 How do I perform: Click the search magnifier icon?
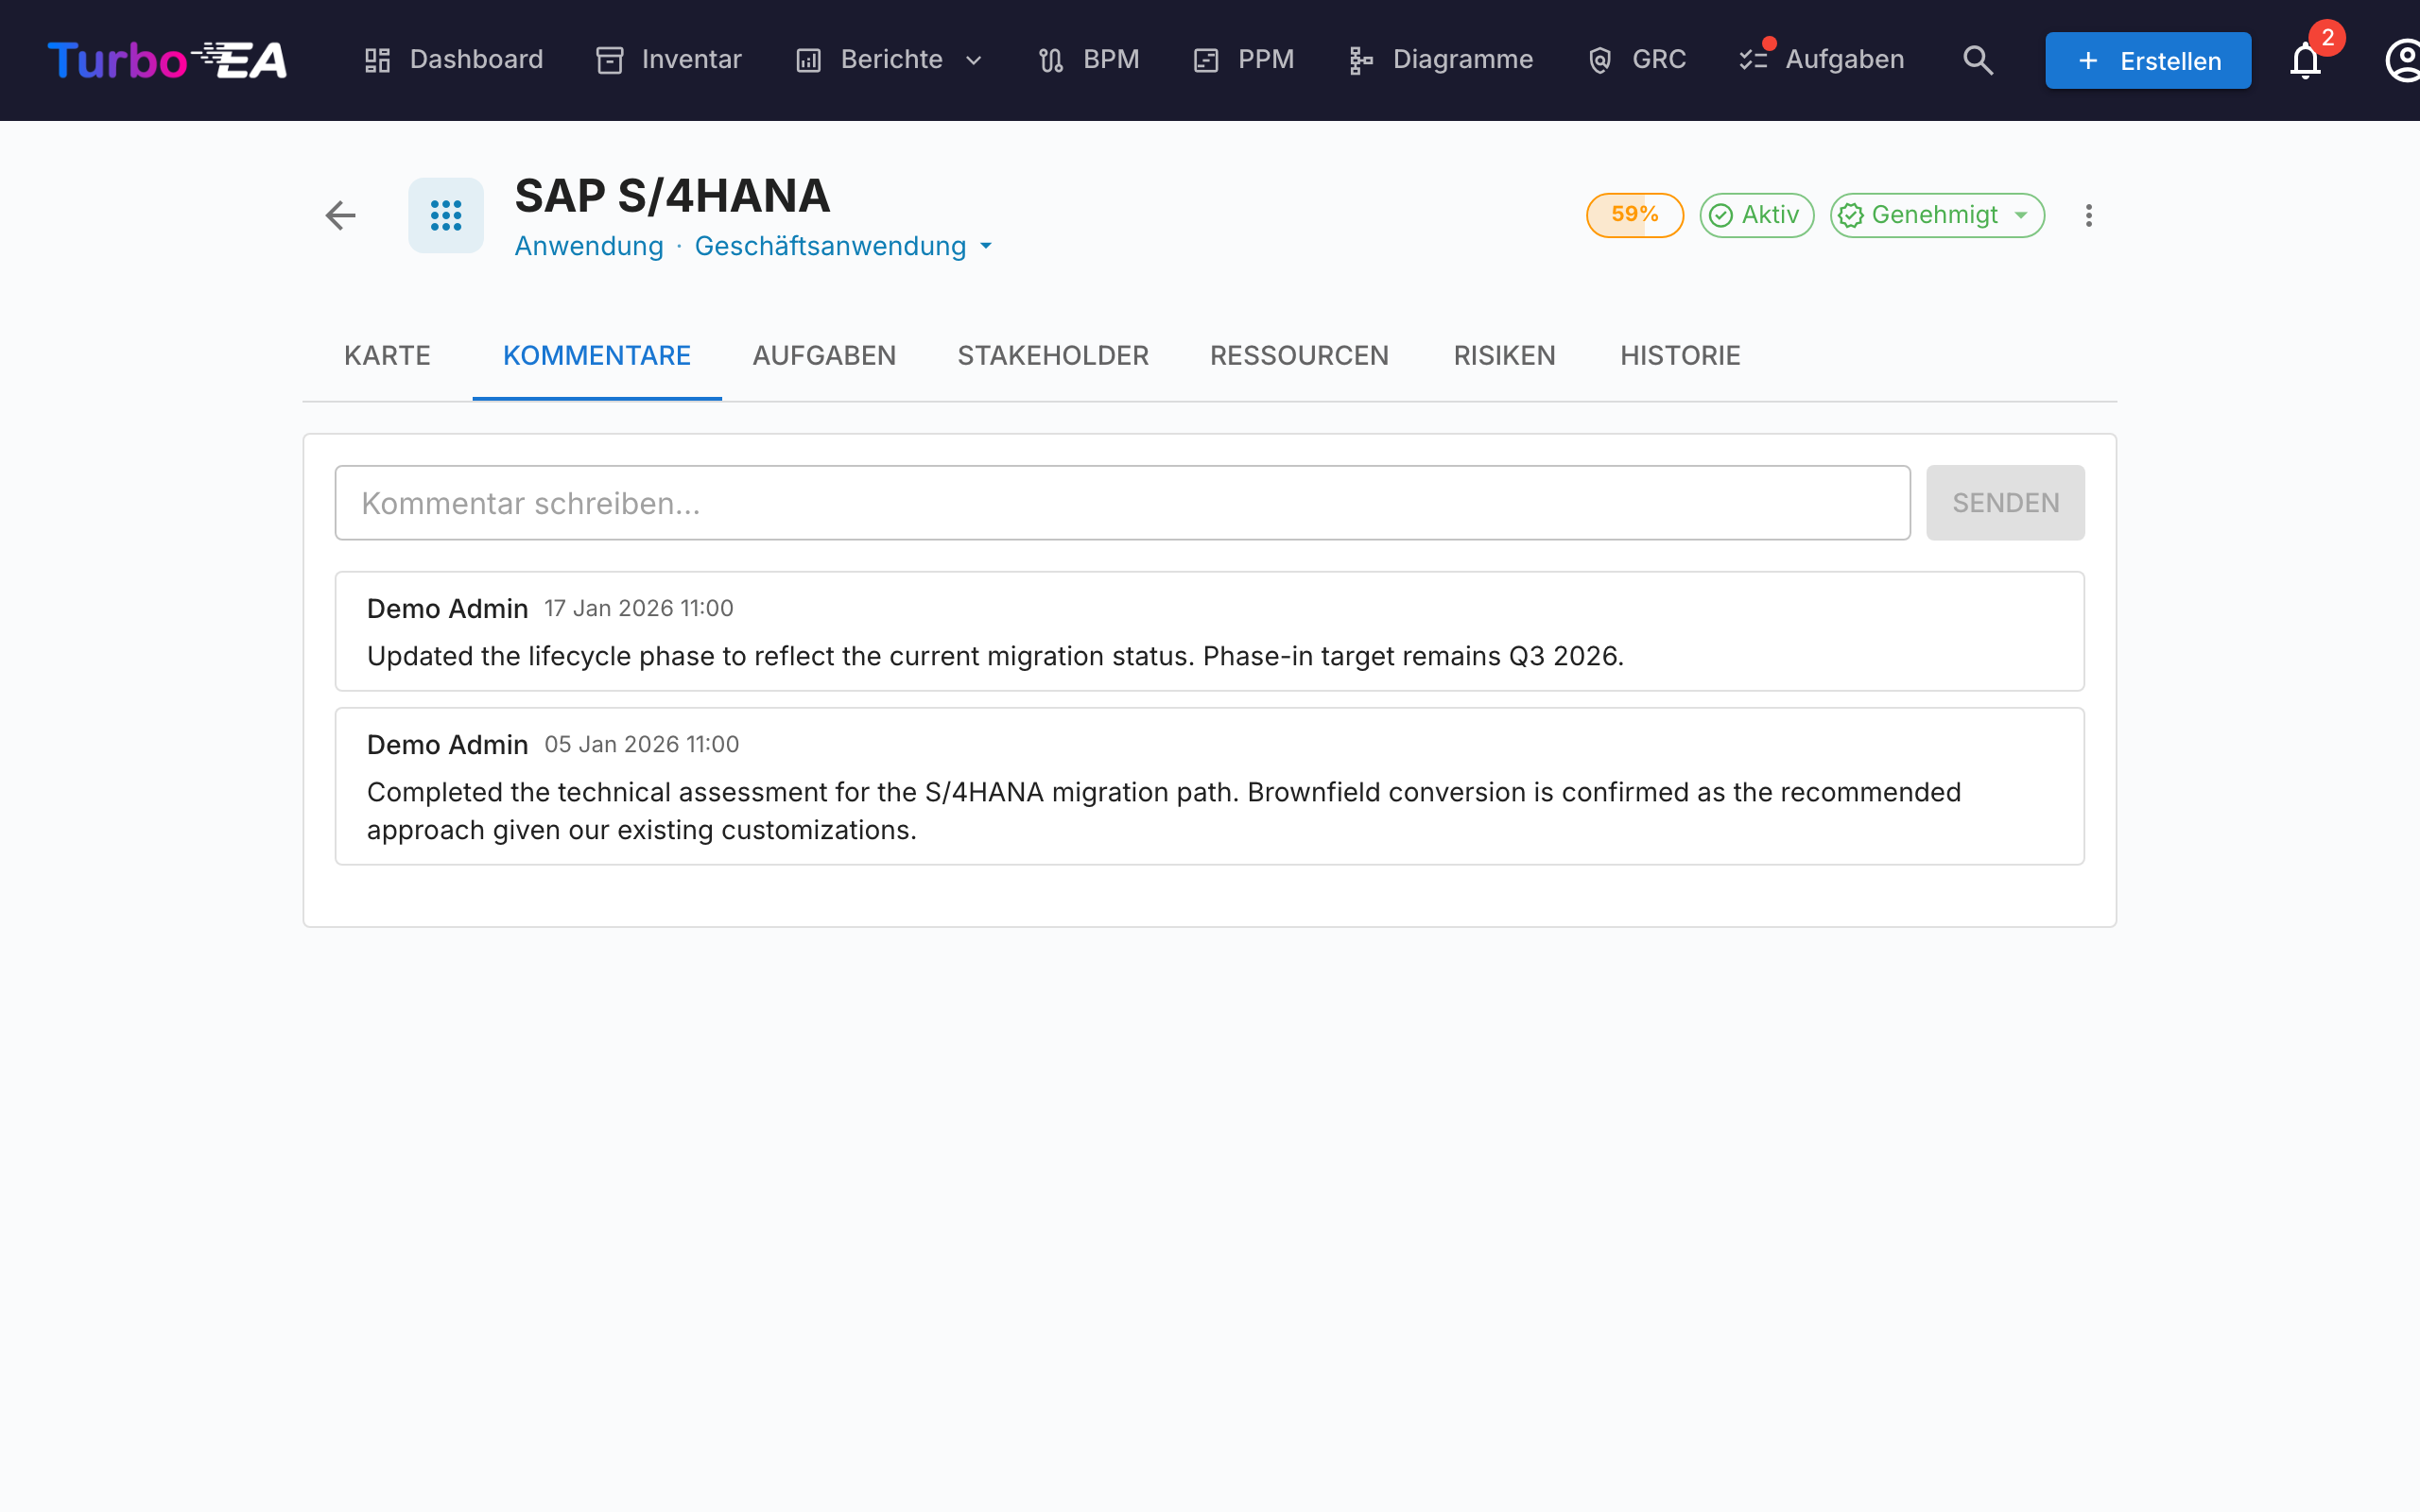(x=1977, y=60)
